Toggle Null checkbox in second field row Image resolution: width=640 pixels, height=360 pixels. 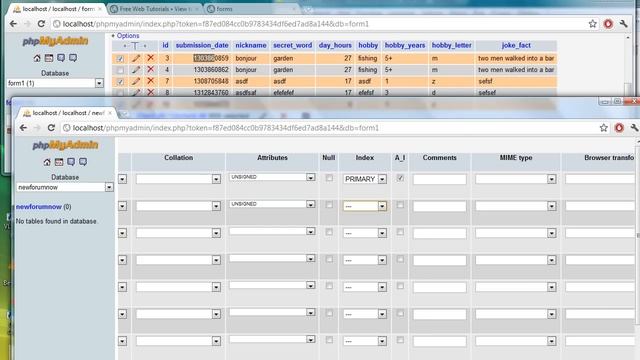pyautogui.click(x=329, y=205)
